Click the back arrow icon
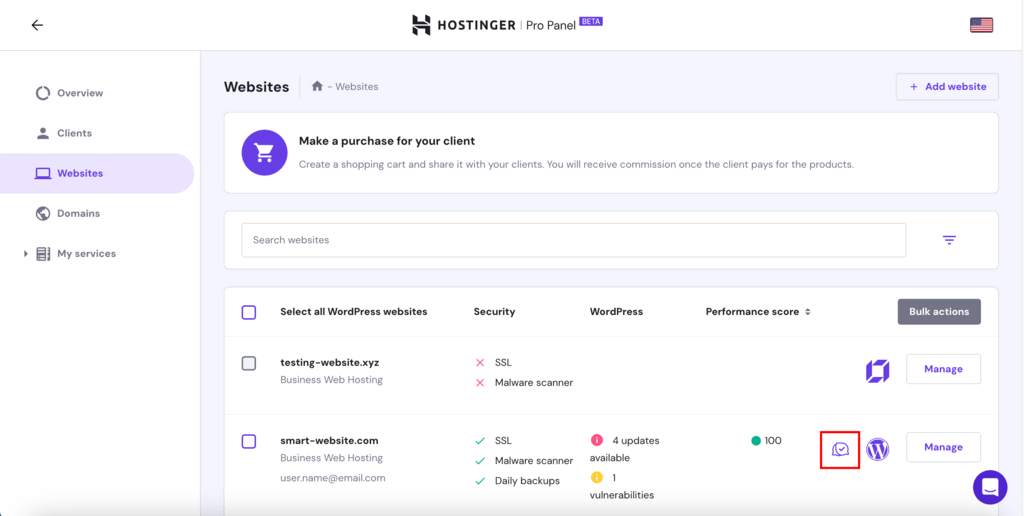Image resolution: width=1024 pixels, height=516 pixels. [37, 25]
